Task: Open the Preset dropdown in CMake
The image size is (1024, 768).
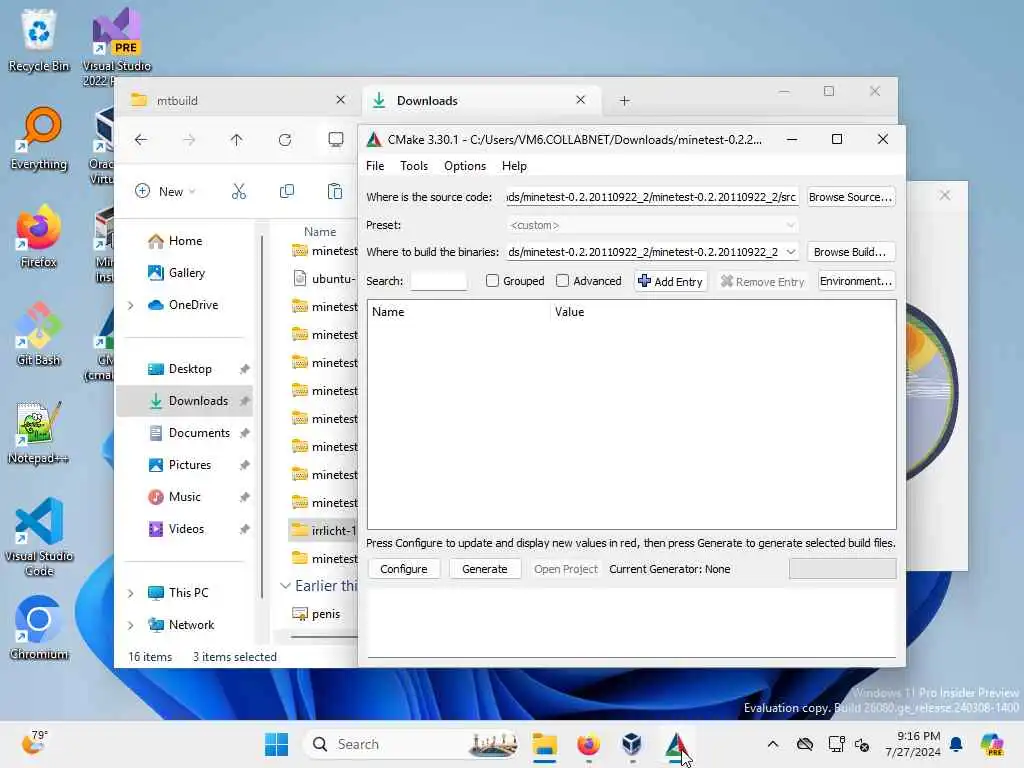Action: pyautogui.click(x=652, y=225)
